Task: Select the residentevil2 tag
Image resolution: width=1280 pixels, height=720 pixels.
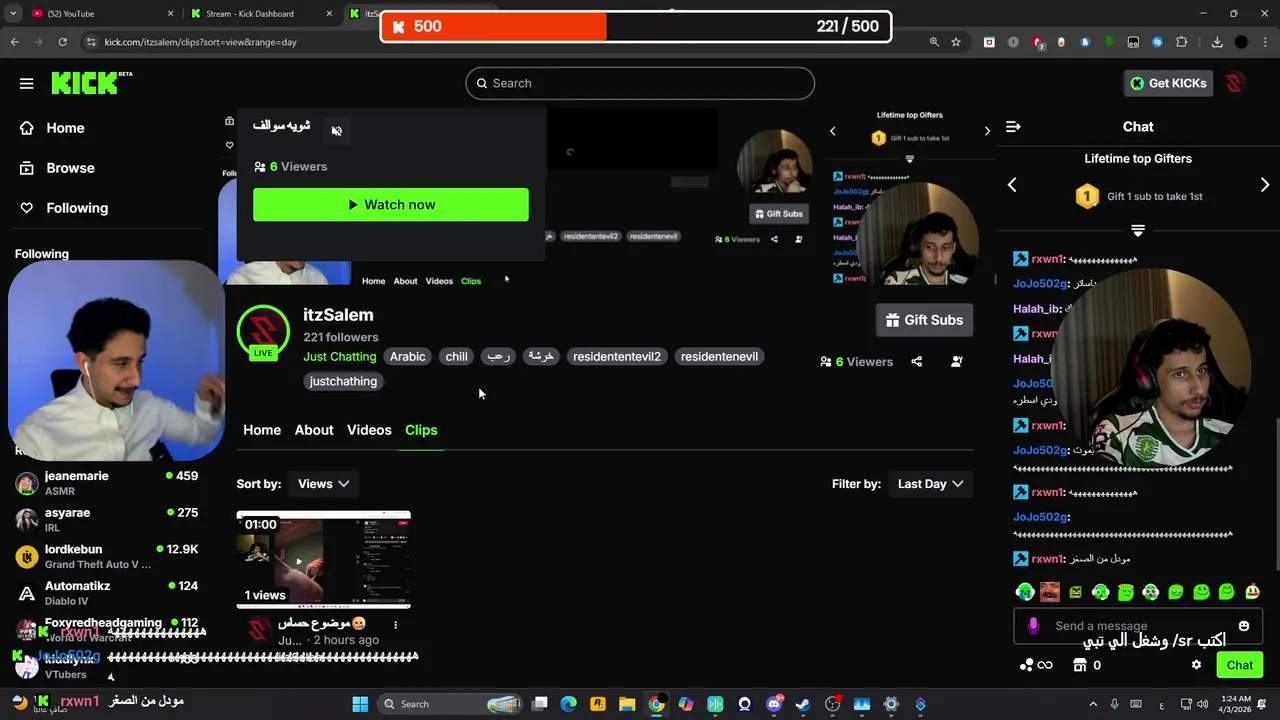Action: pyautogui.click(x=616, y=357)
